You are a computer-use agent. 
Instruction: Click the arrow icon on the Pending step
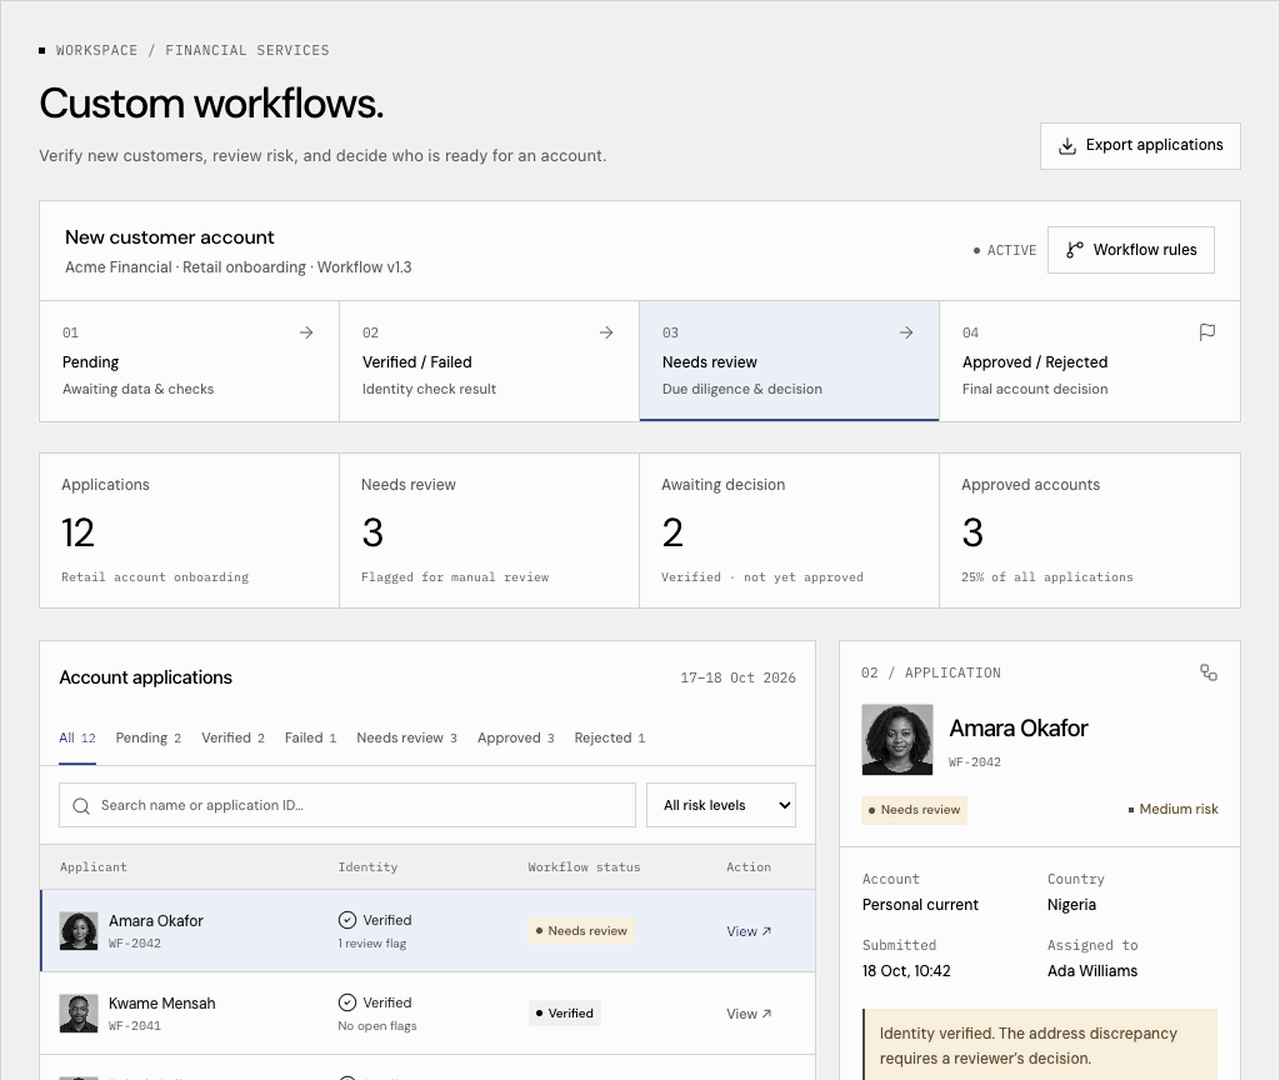point(306,332)
